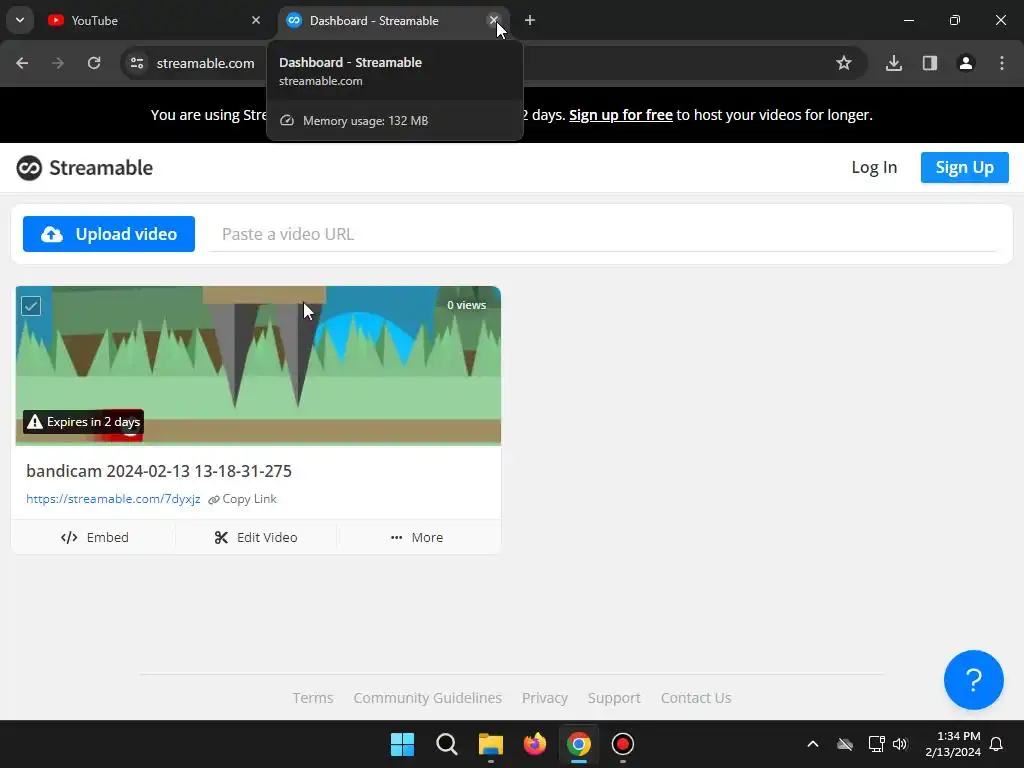Open the Privacy footer link
Viewport: 1024px width, 768px height.
click(x=545, y=697)
